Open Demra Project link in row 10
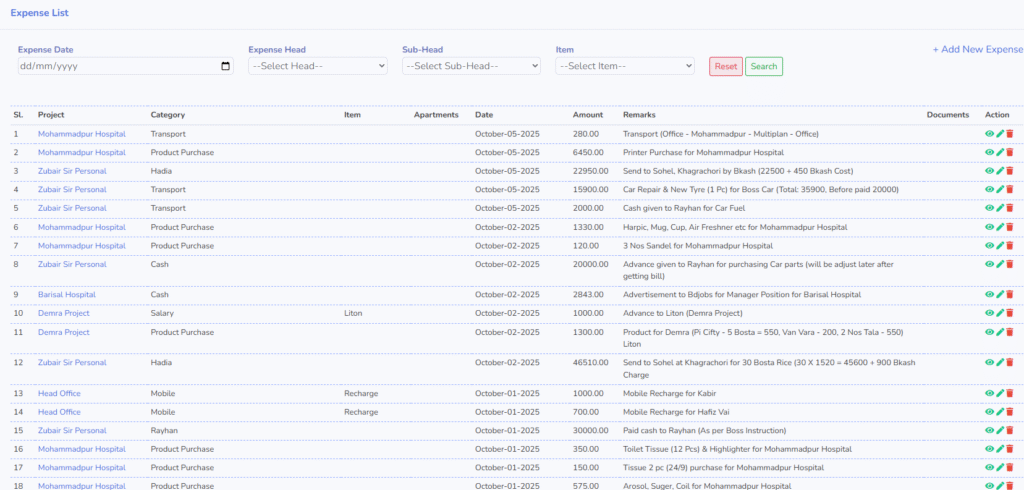This screenshot has height=490, width=1024. [x=63, y=313]
